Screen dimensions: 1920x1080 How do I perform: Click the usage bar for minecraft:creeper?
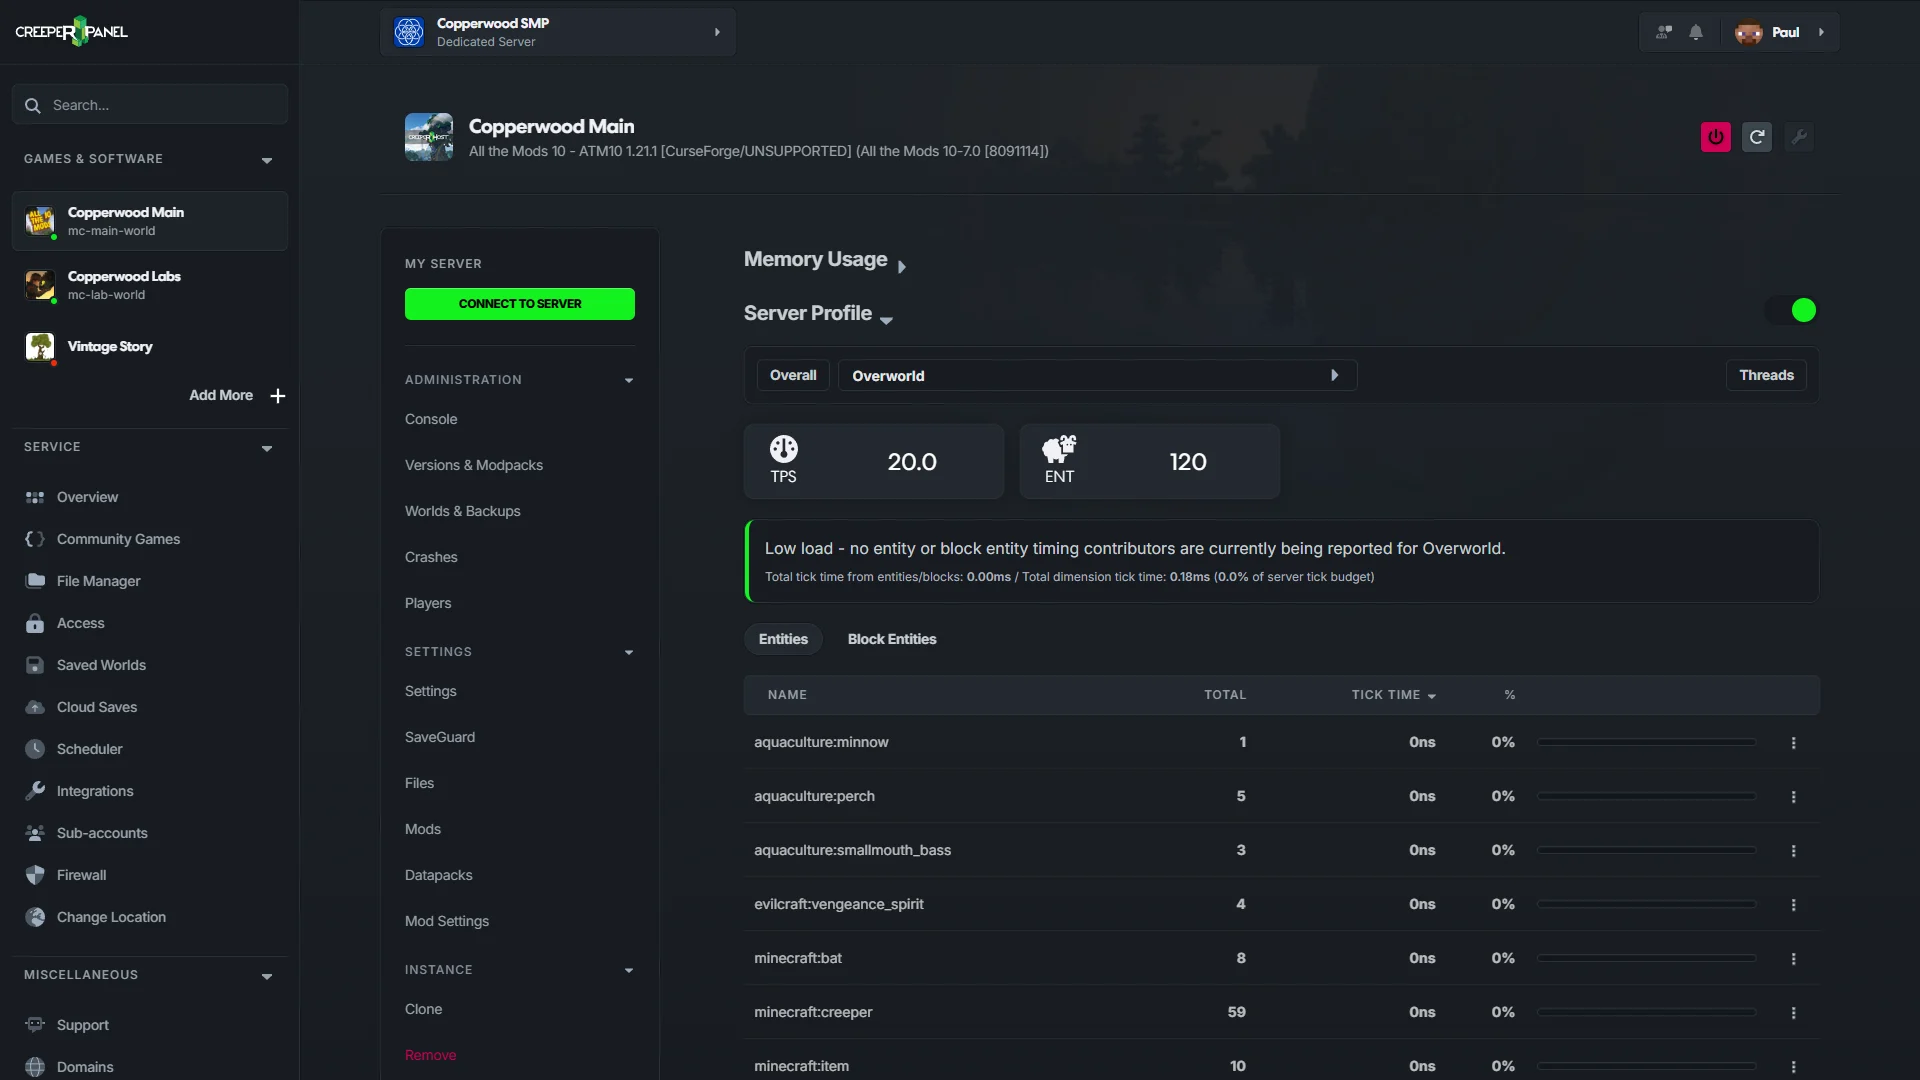point(1647,1012)
